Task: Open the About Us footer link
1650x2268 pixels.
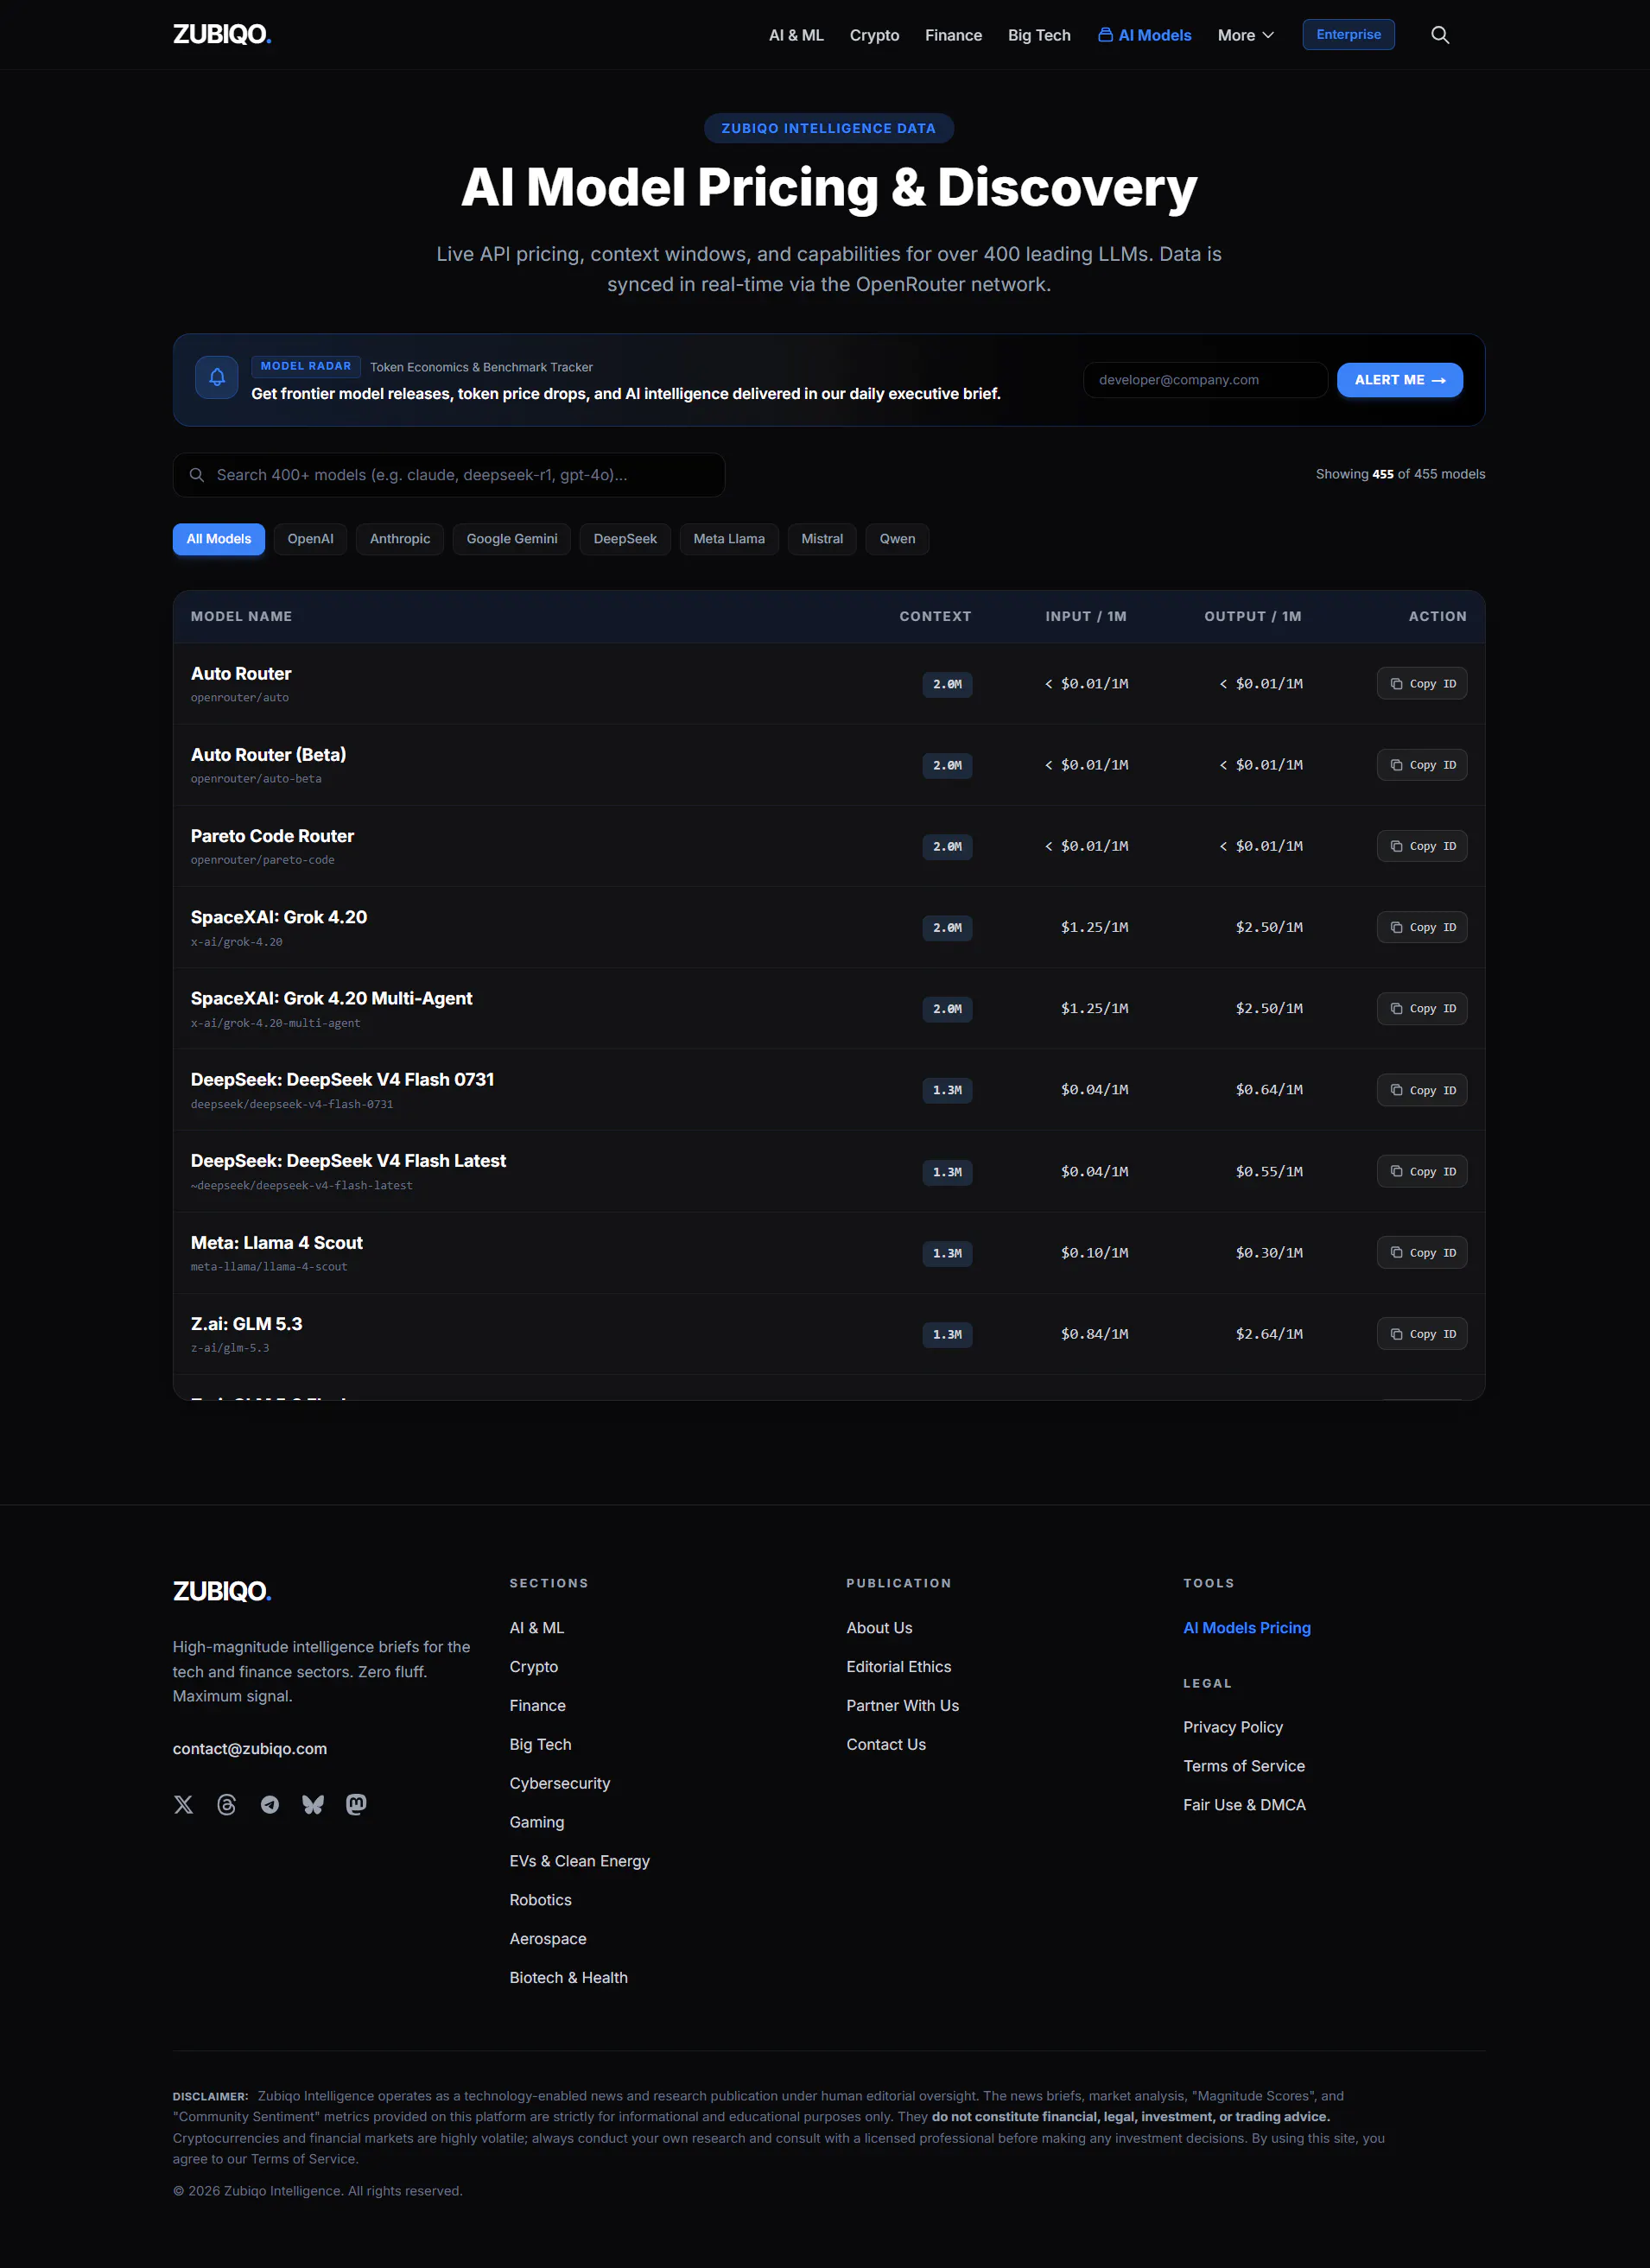Action: point(880,1628)
